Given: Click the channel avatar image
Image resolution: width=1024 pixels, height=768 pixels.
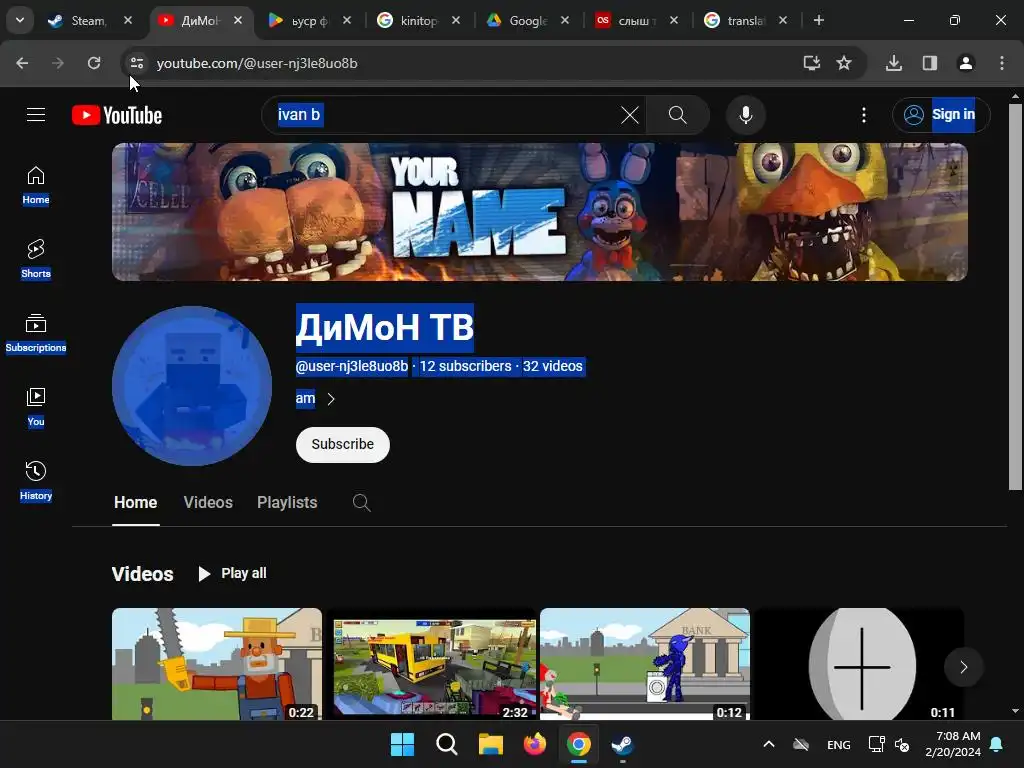Looking at the screenshot, I should (x=192, y=386).
